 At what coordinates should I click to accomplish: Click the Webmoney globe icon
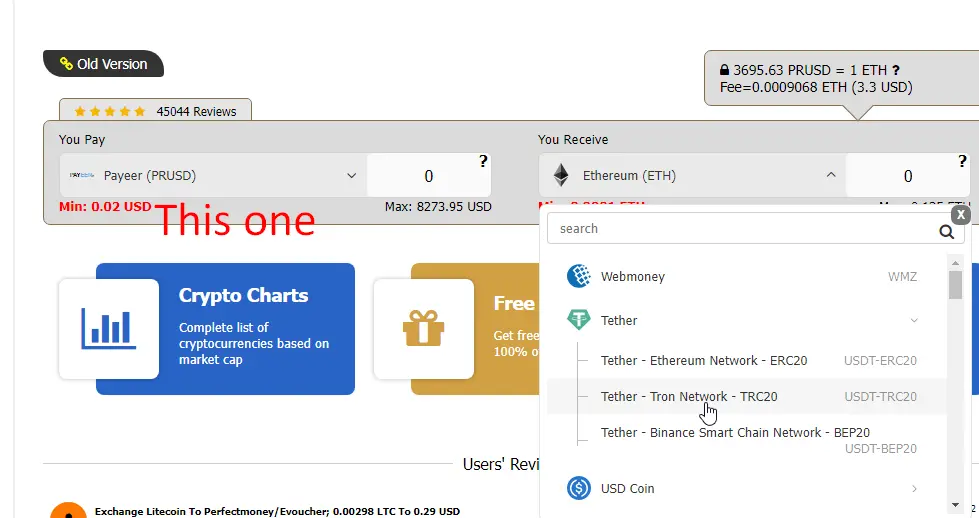pyautogui.click(x=579, y=276)
